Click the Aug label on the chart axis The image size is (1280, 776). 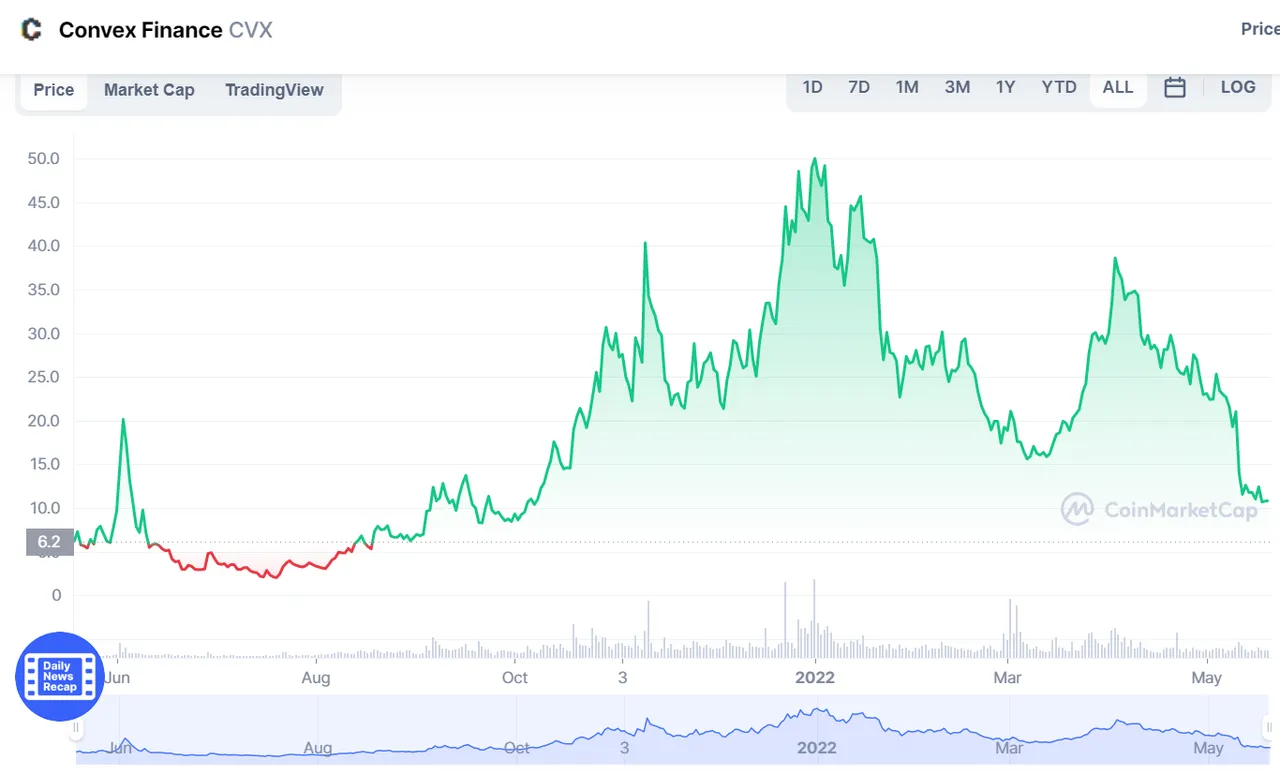click(316, 677)
